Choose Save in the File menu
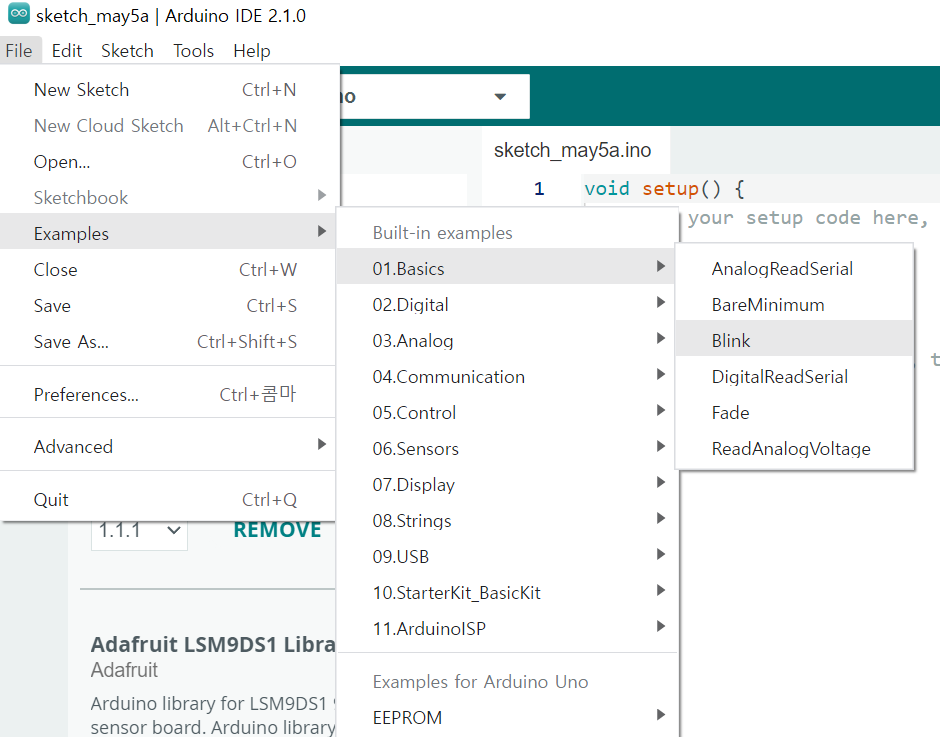The height and width of the screenshot is (737, 940). pos(168,306)
